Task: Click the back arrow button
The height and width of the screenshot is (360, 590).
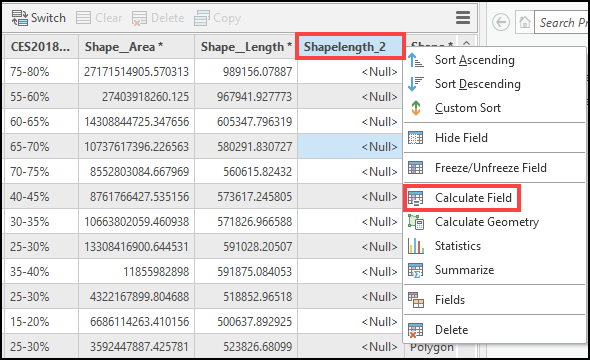Action: pos(501,23)
